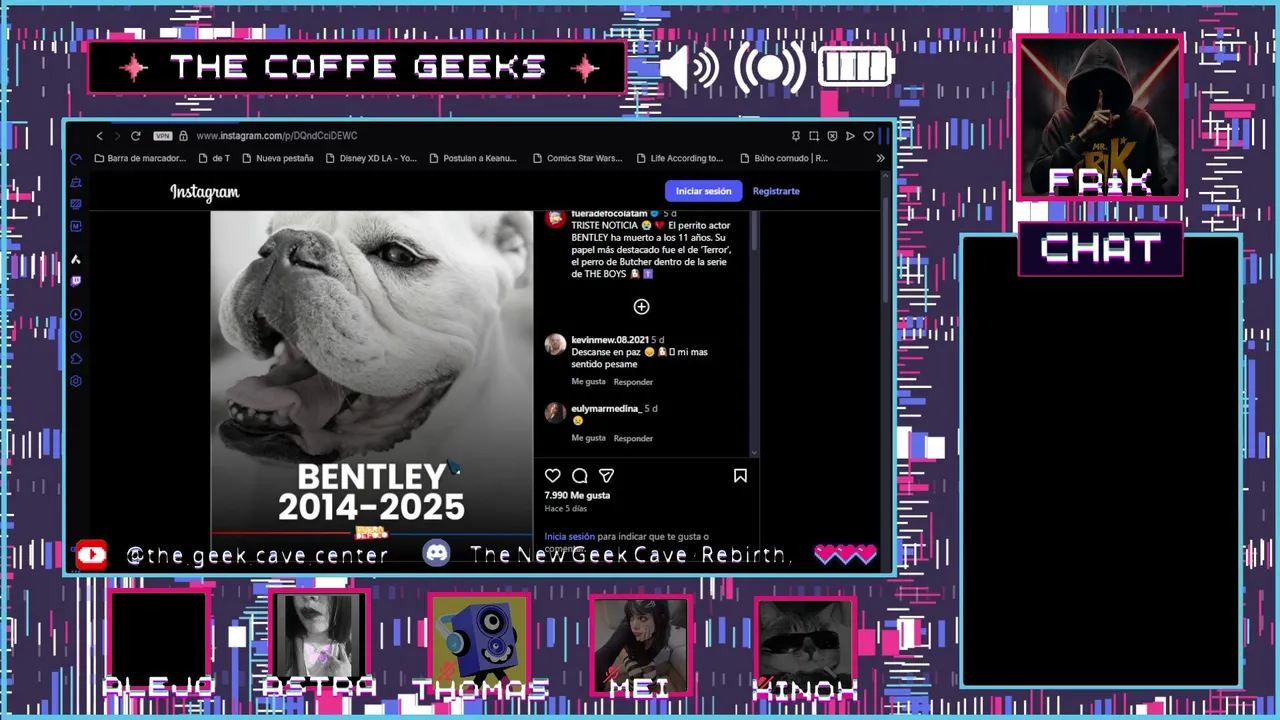Open the Aria AI sidebar icon
This screenshot has width=1280, height=720.
coord(76,259)
